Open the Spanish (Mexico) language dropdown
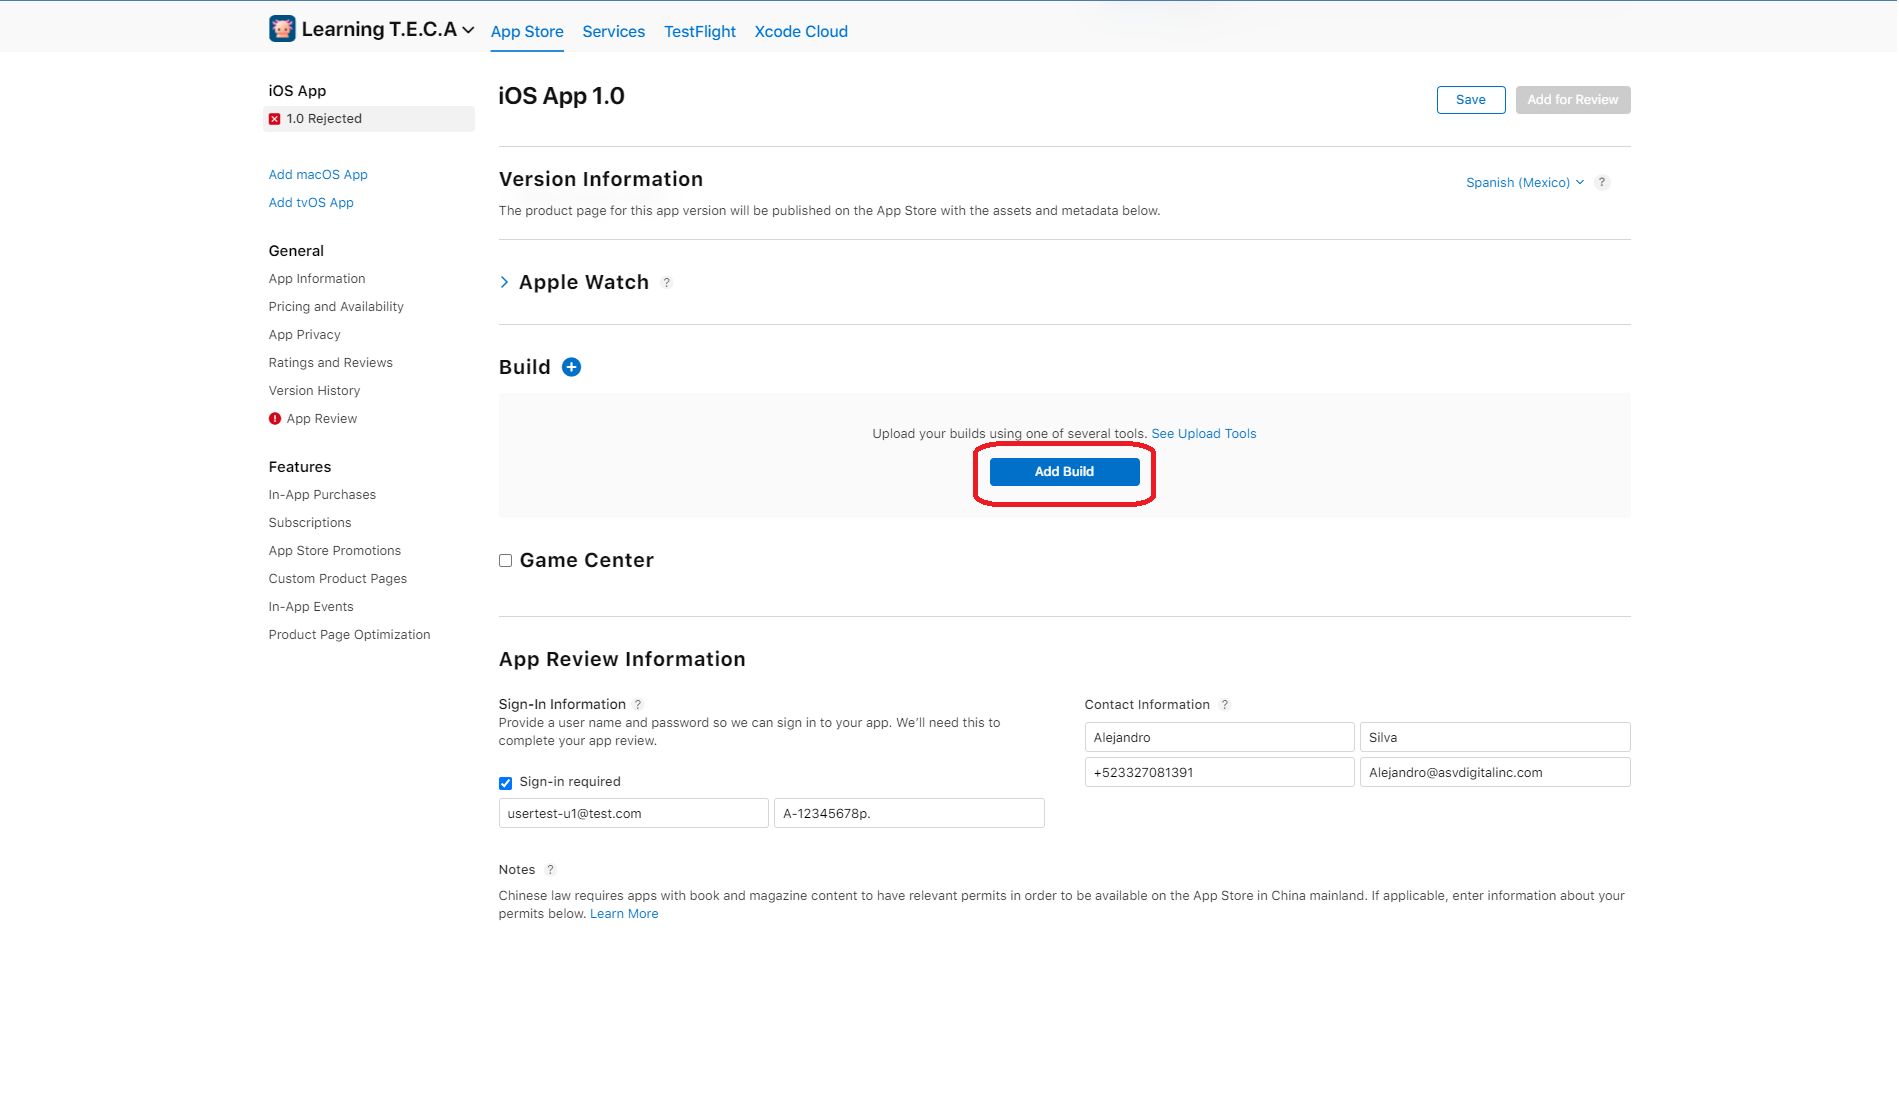The width and height of the screenshot is (1899, 1098). pos(1524,183)
